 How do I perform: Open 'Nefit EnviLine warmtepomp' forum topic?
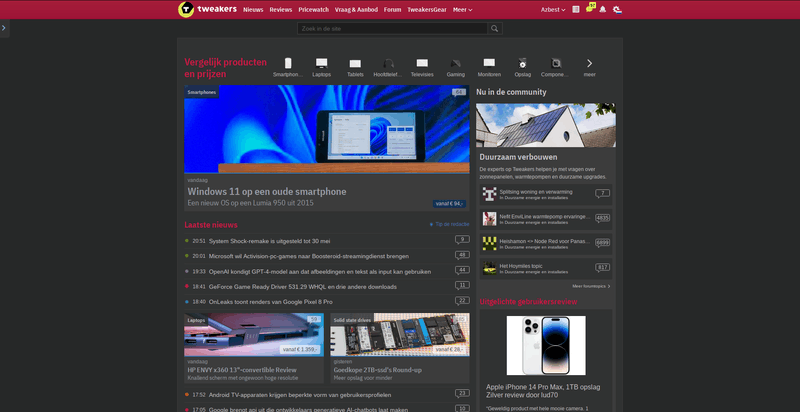[x=544, y=216]
